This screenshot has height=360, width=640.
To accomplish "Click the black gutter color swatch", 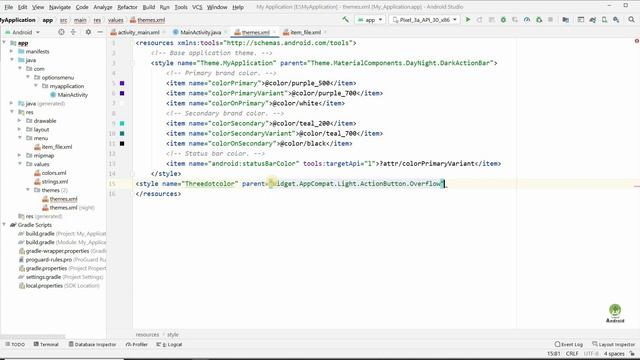I will pyautogui.click(x=122, y=144).
